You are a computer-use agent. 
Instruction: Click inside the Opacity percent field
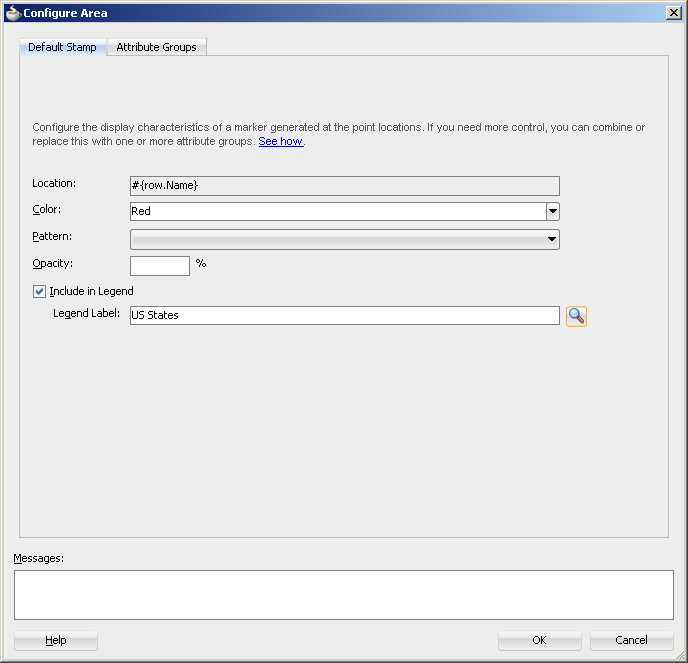pyautogui.click(x=160, y=266)
